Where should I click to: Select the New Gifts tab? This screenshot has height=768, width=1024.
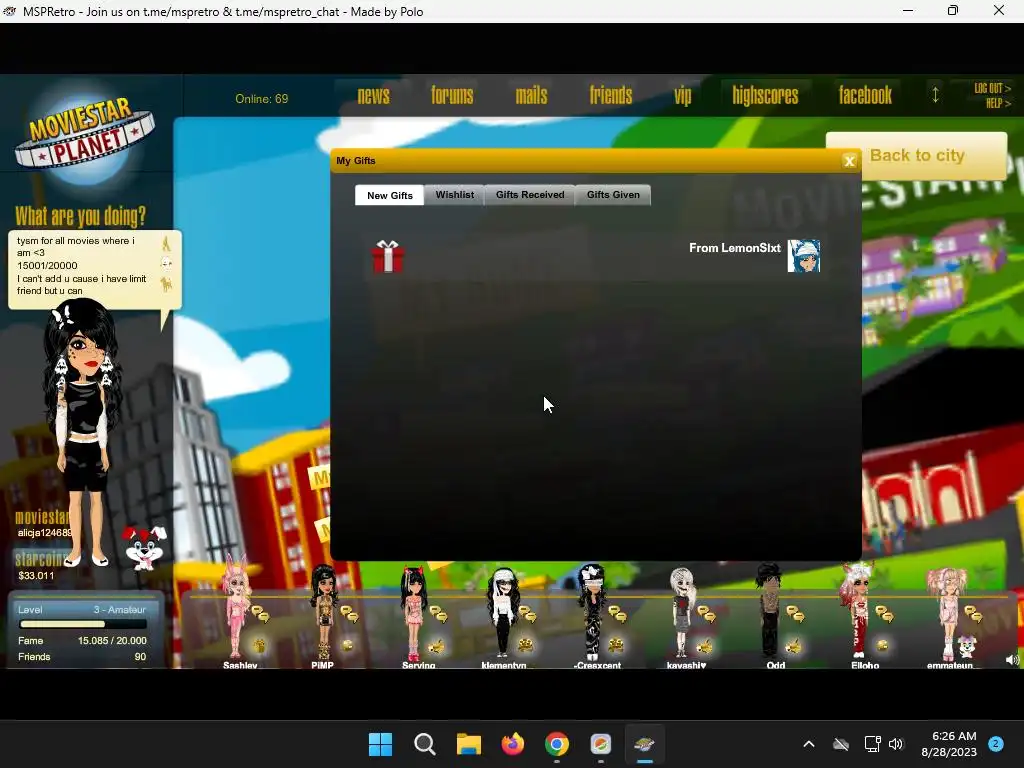point(389,195)
